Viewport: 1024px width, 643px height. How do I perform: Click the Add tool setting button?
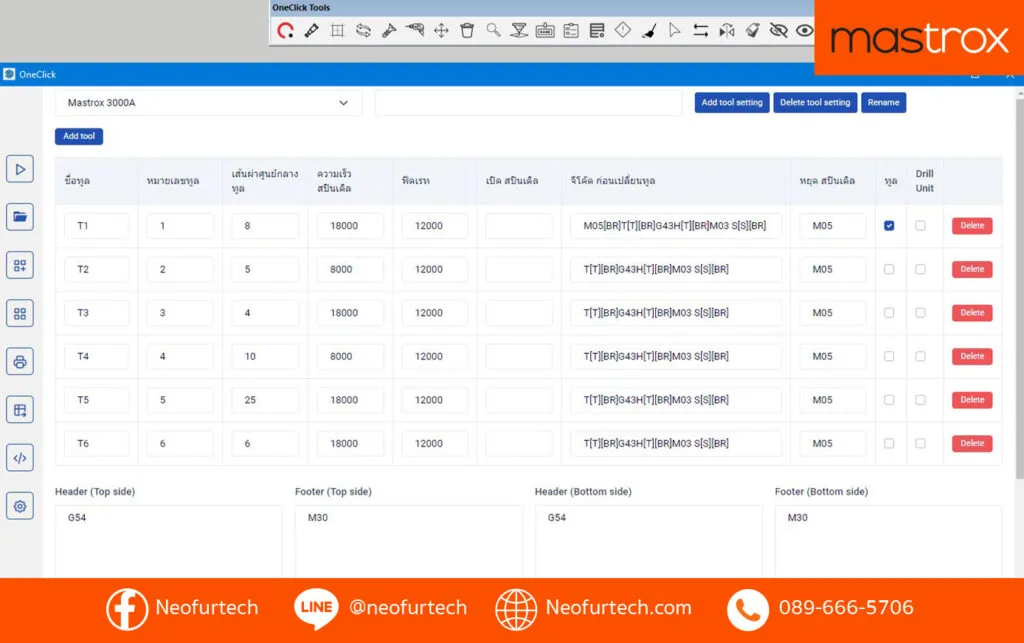[731, 102]
